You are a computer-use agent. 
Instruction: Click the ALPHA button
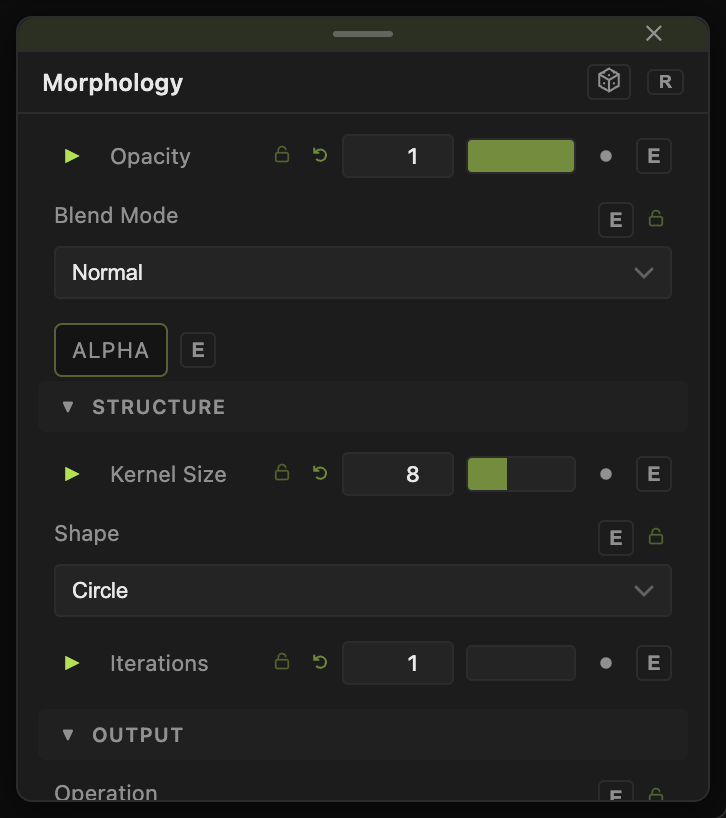pyautogui.click(x=111, y=350)
